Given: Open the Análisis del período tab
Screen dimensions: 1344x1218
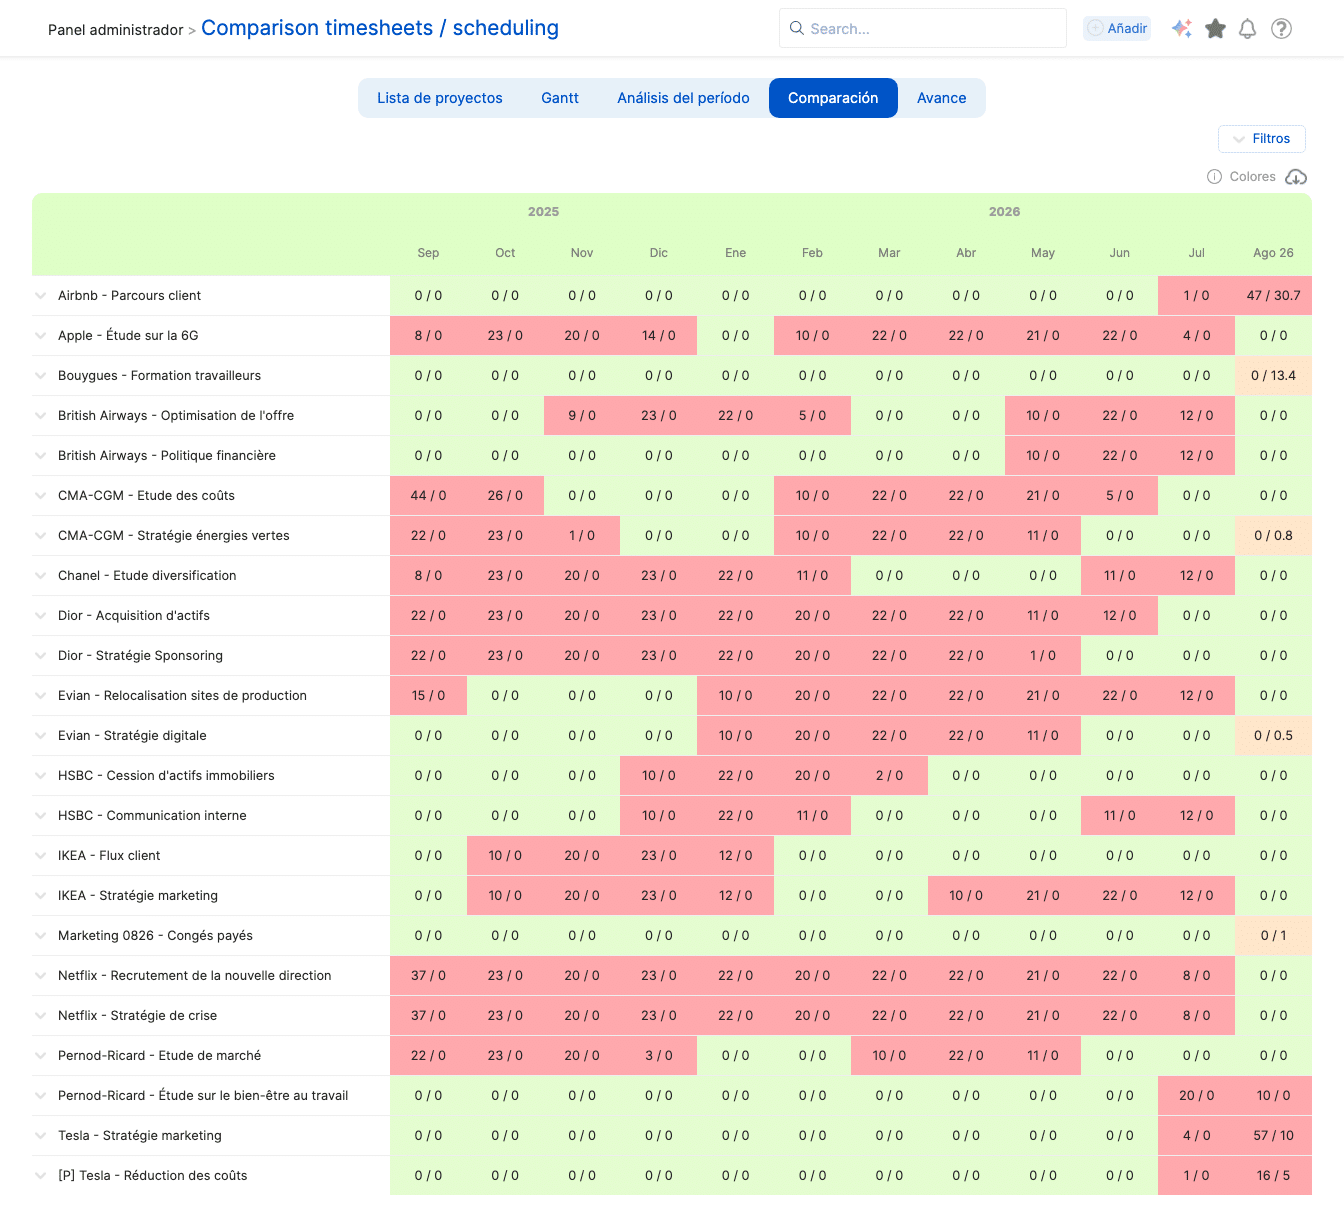Looking at the screenshot, I should click(683, 98).
